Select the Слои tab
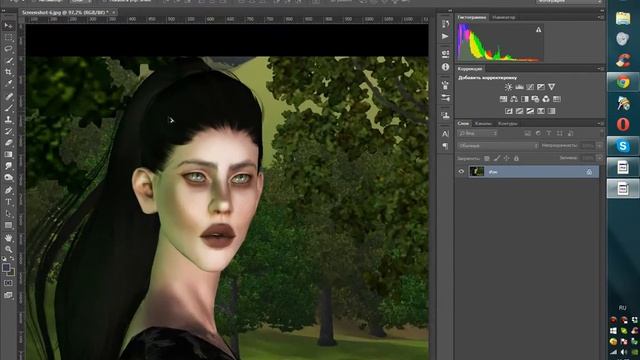The height and width of the screenshot is (360, 640). (x=463, y=123)
